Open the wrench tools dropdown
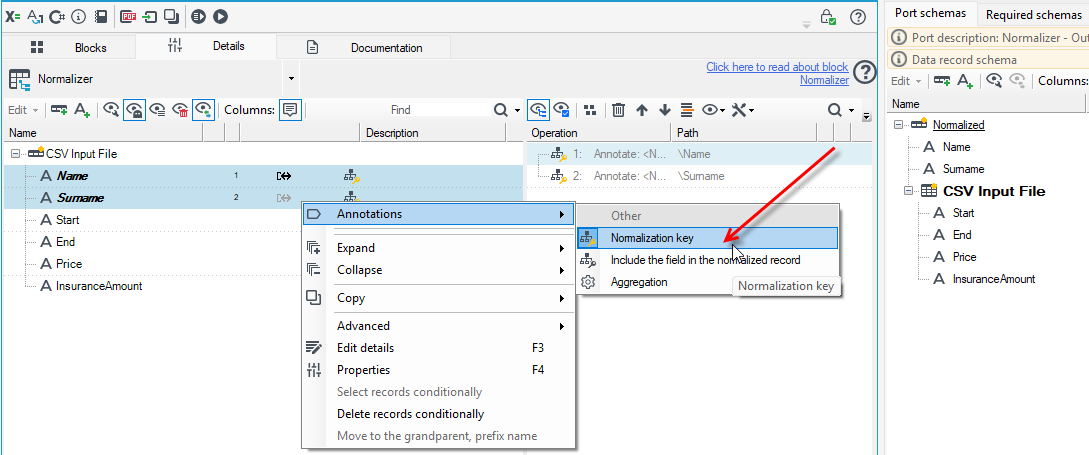The height and width of the screenshot is (455, 1089). click(x=742, y=110)
